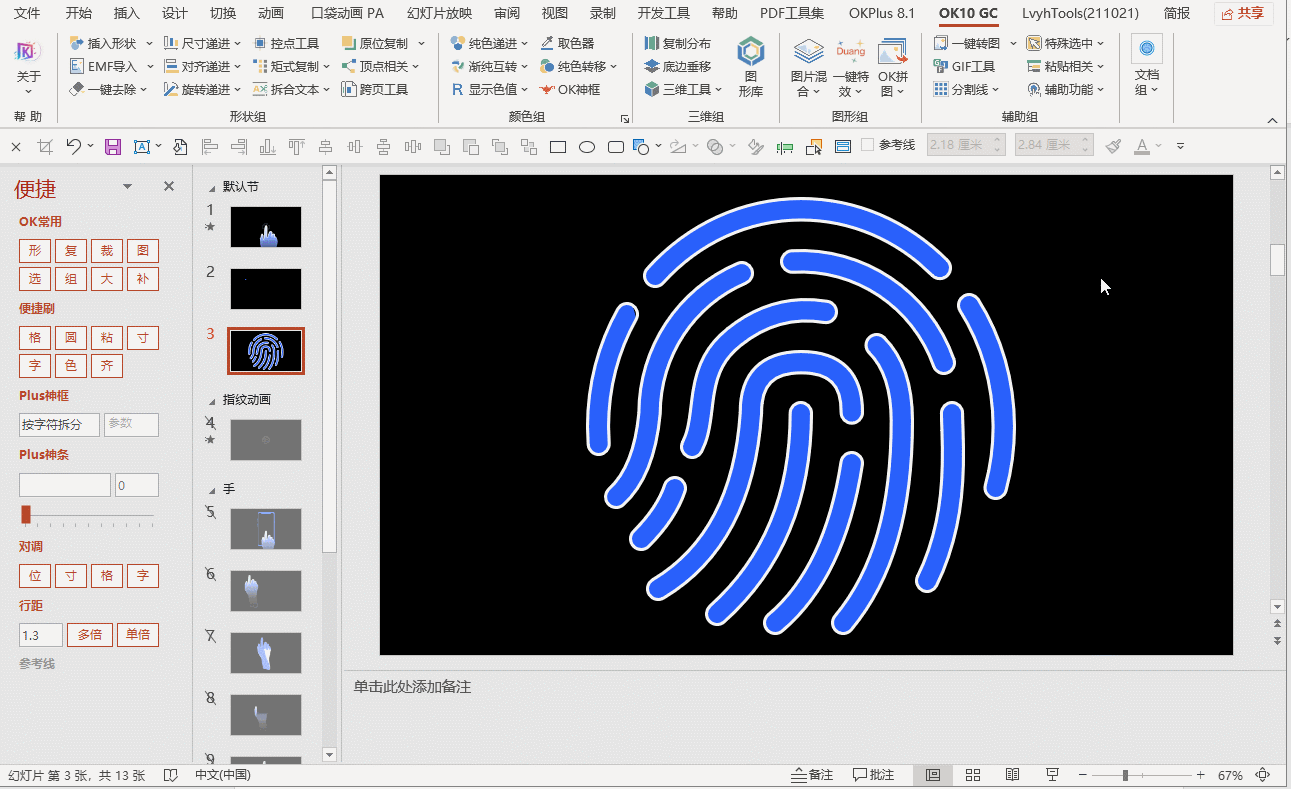
Task: Click the 单倍 line spacing button
Action: (138, 635)
